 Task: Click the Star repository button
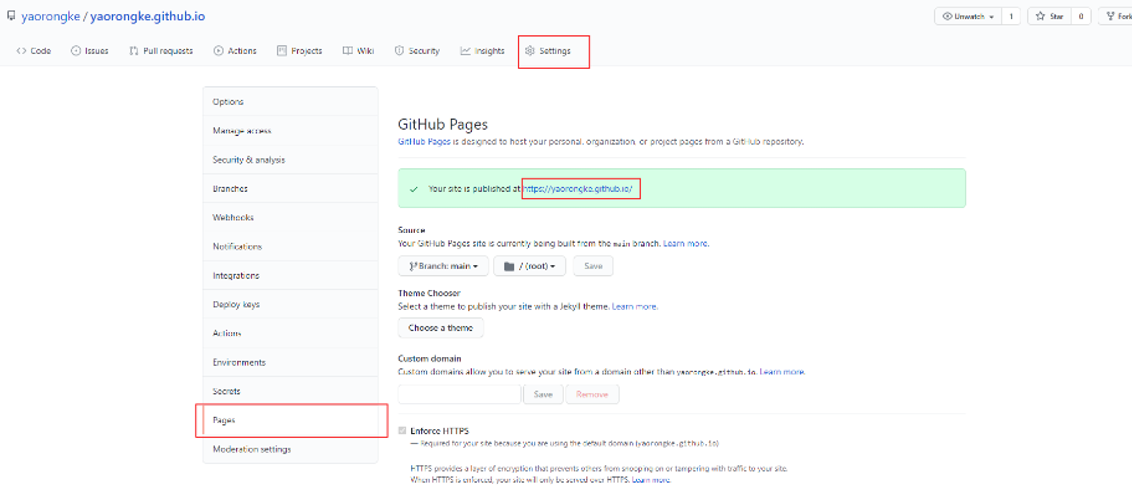(x=1049, y=17)
